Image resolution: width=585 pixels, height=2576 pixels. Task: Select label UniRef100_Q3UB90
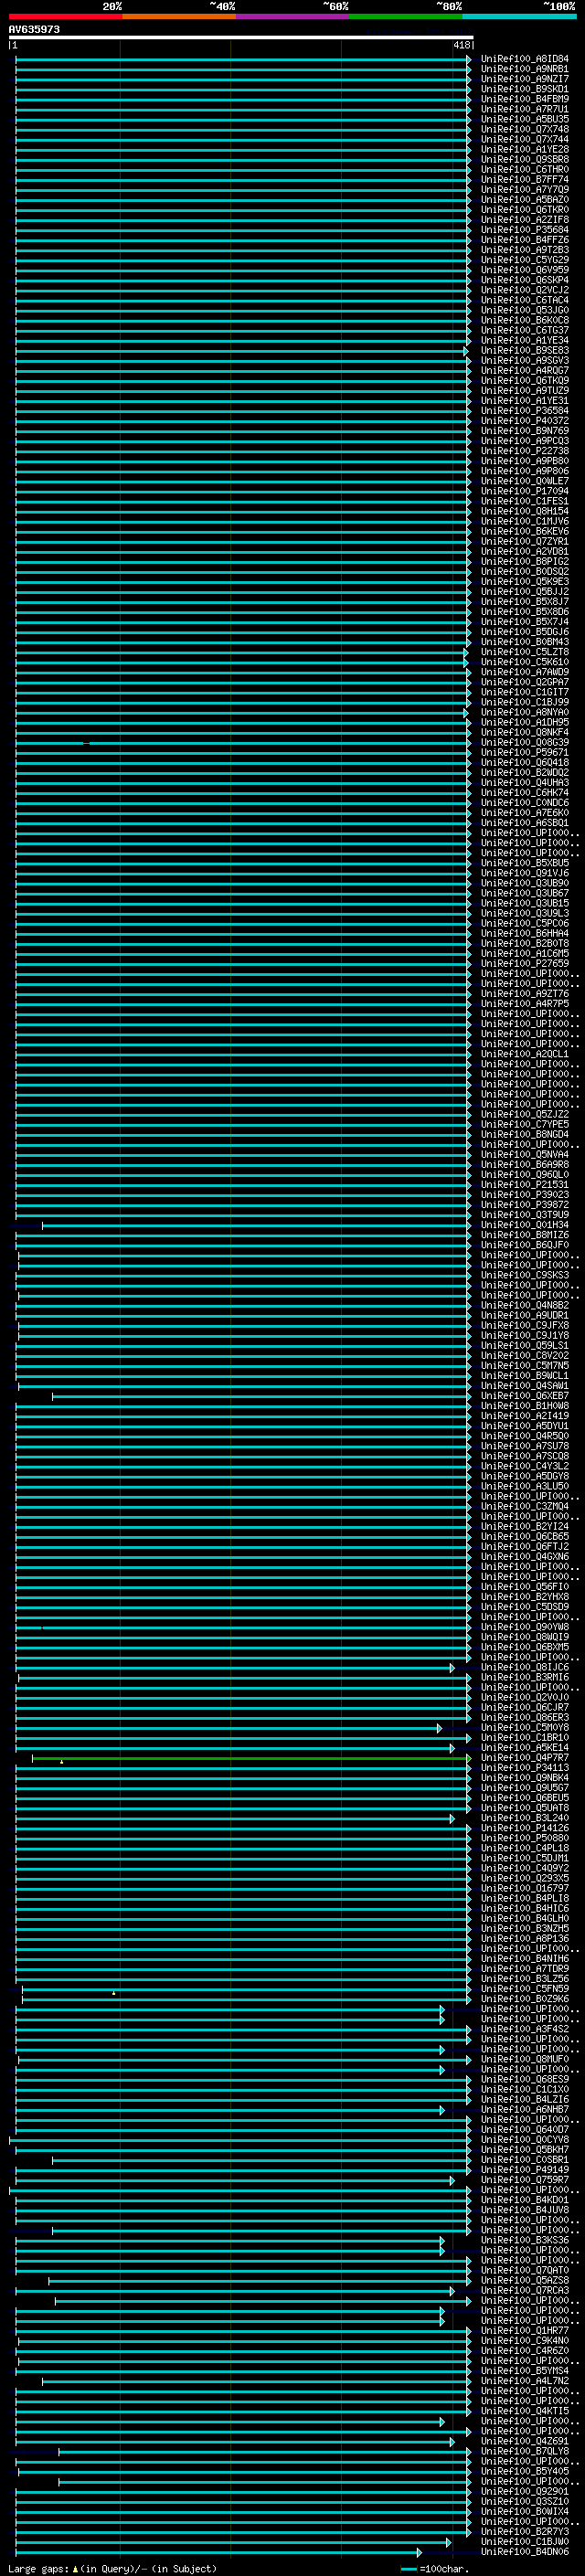click(x=524, y=883)
